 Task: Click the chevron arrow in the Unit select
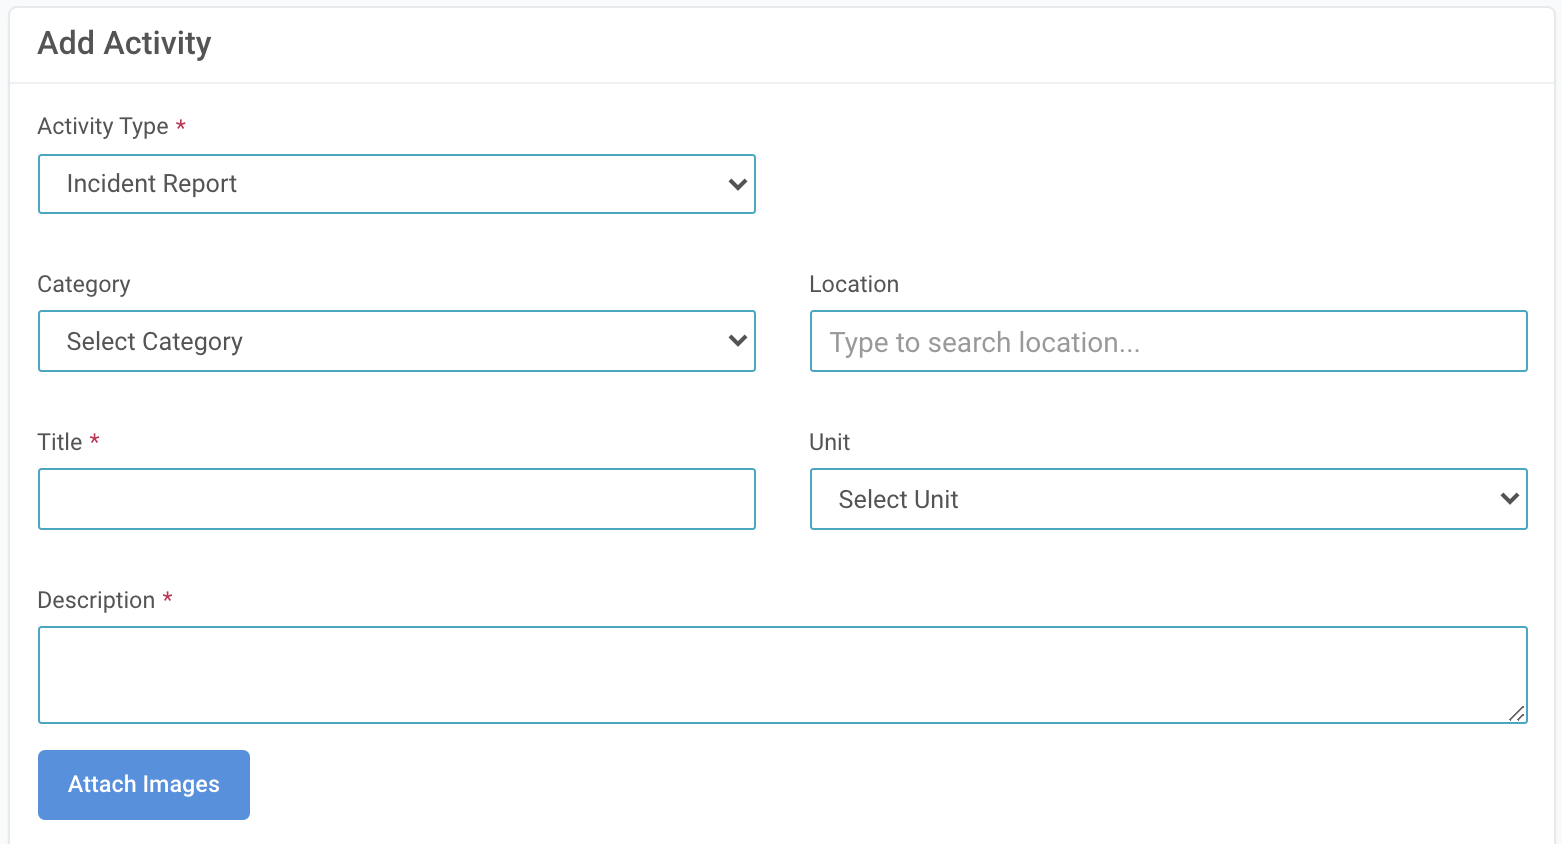1510,499
